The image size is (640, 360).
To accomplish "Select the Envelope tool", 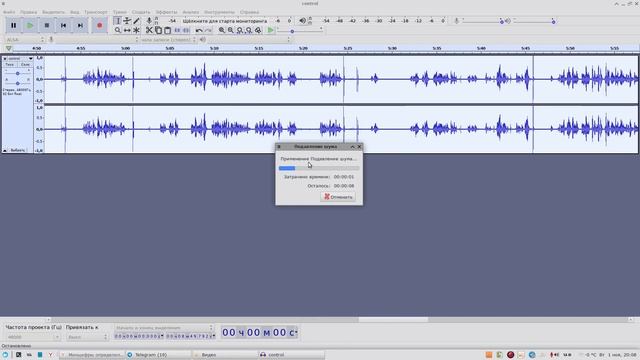I will point(127,21).
